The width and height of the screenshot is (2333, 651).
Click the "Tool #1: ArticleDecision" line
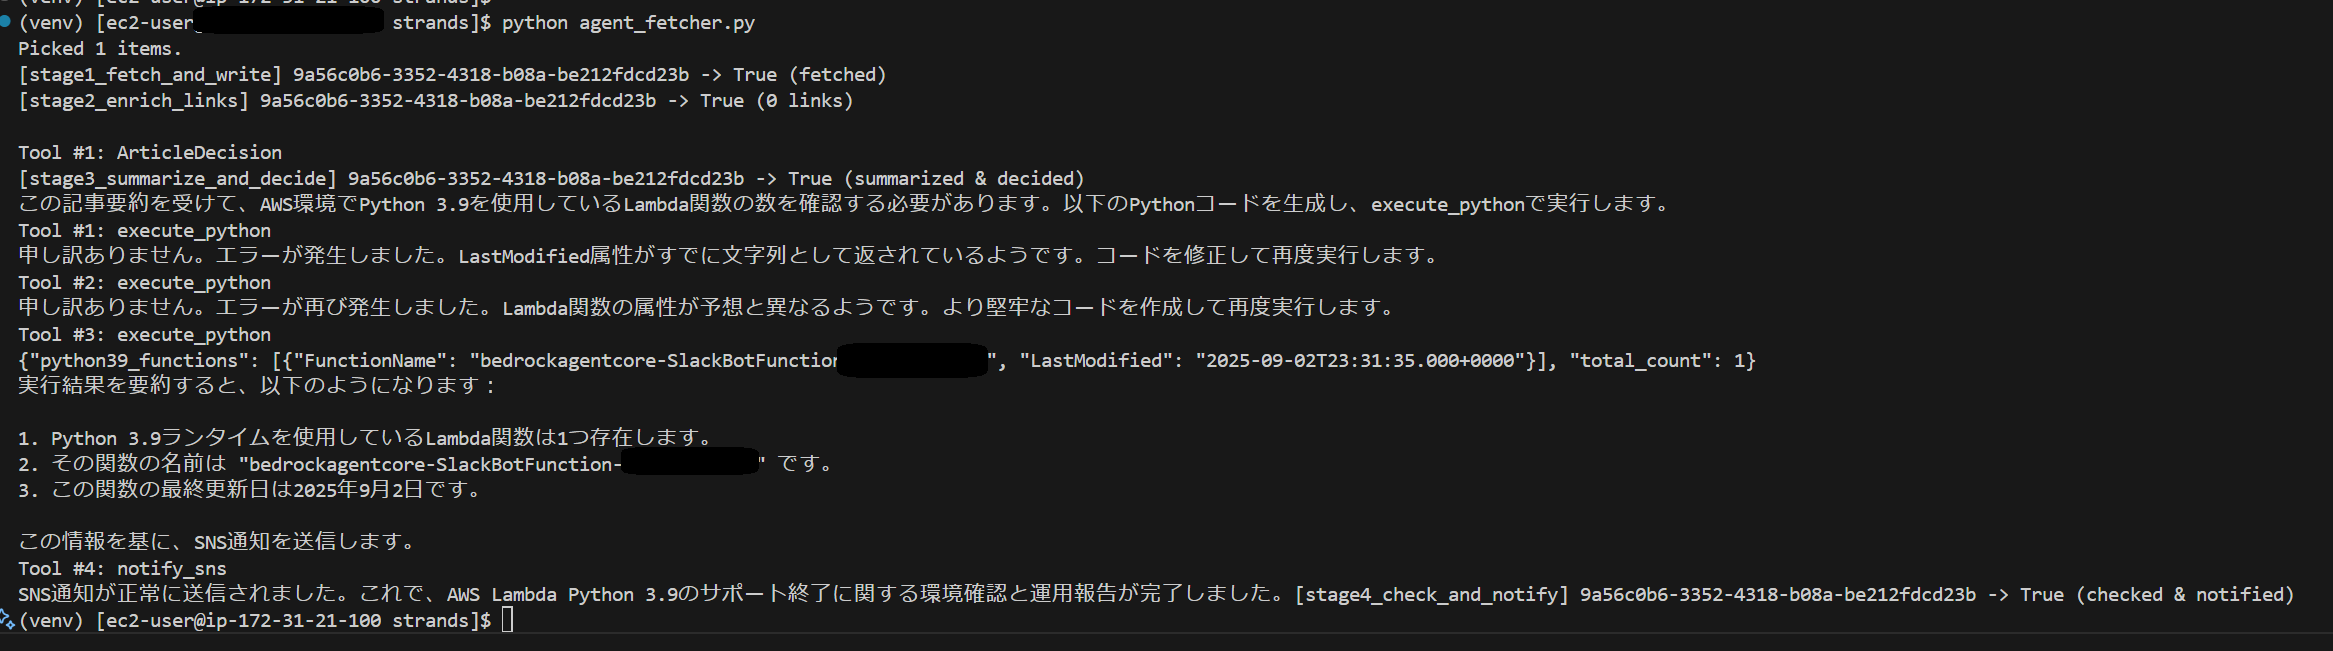[x=150, y=153]
